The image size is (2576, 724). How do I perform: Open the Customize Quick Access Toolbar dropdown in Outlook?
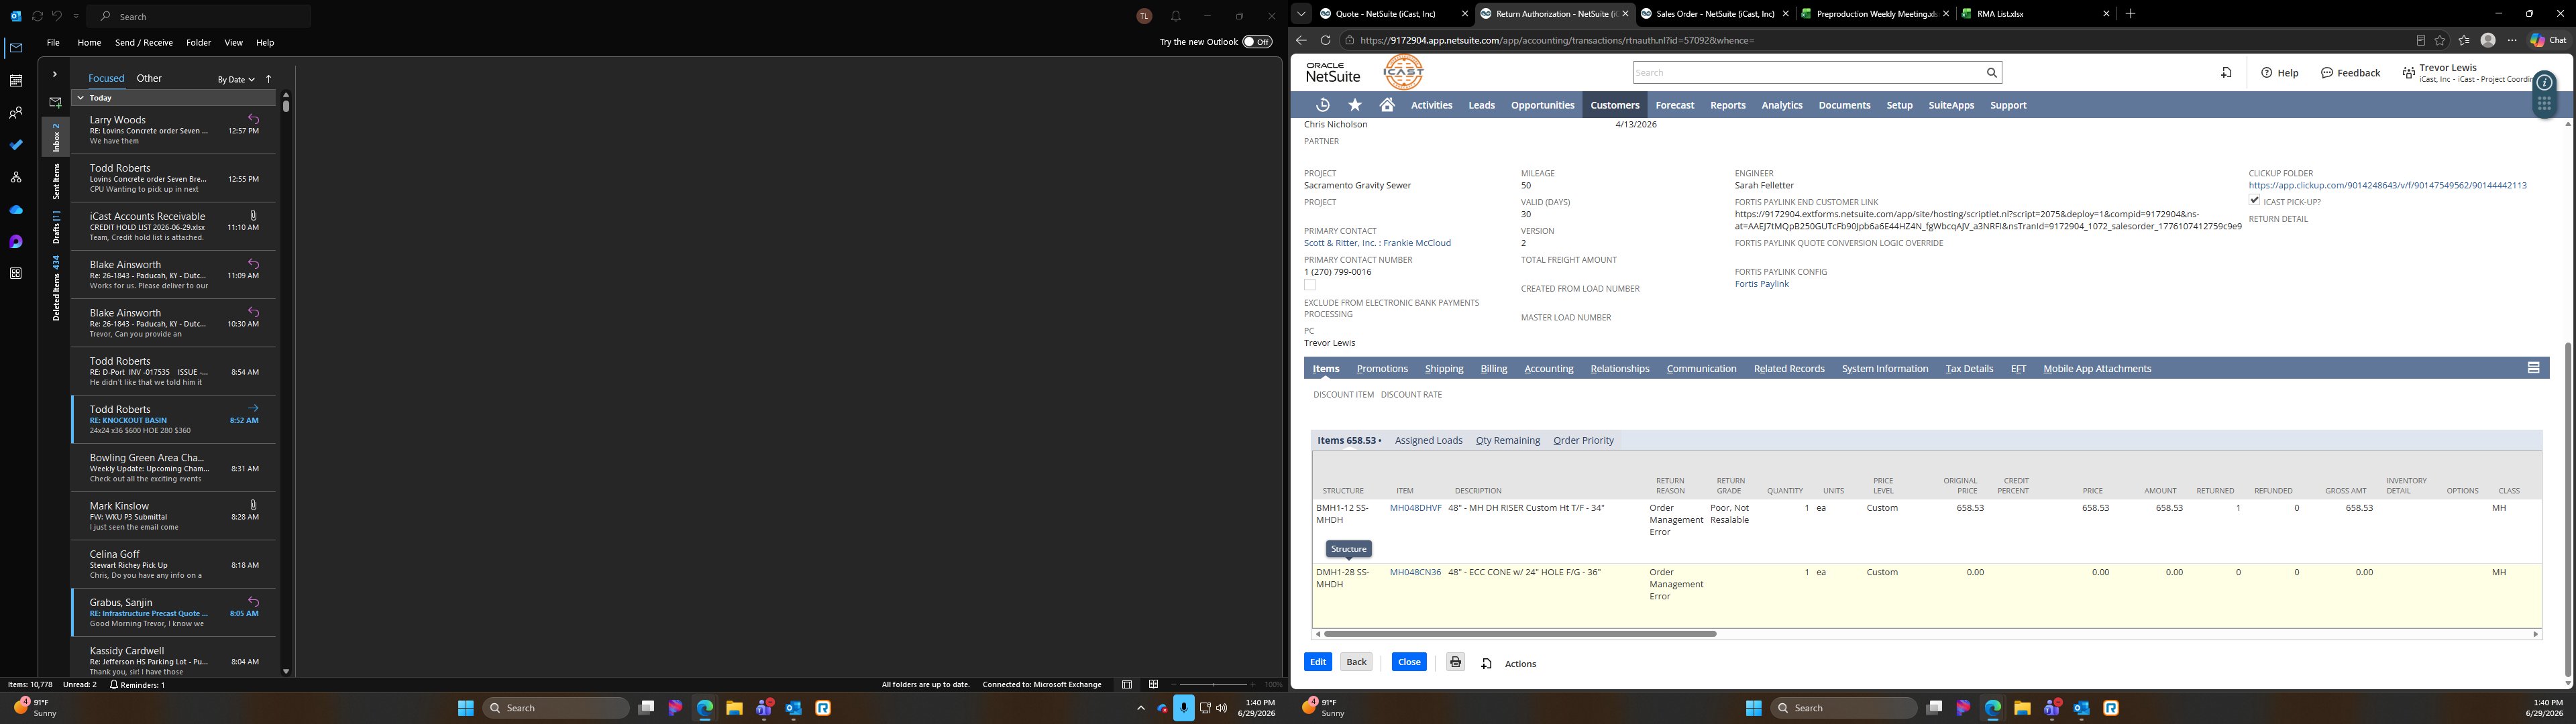coord(76,16)
